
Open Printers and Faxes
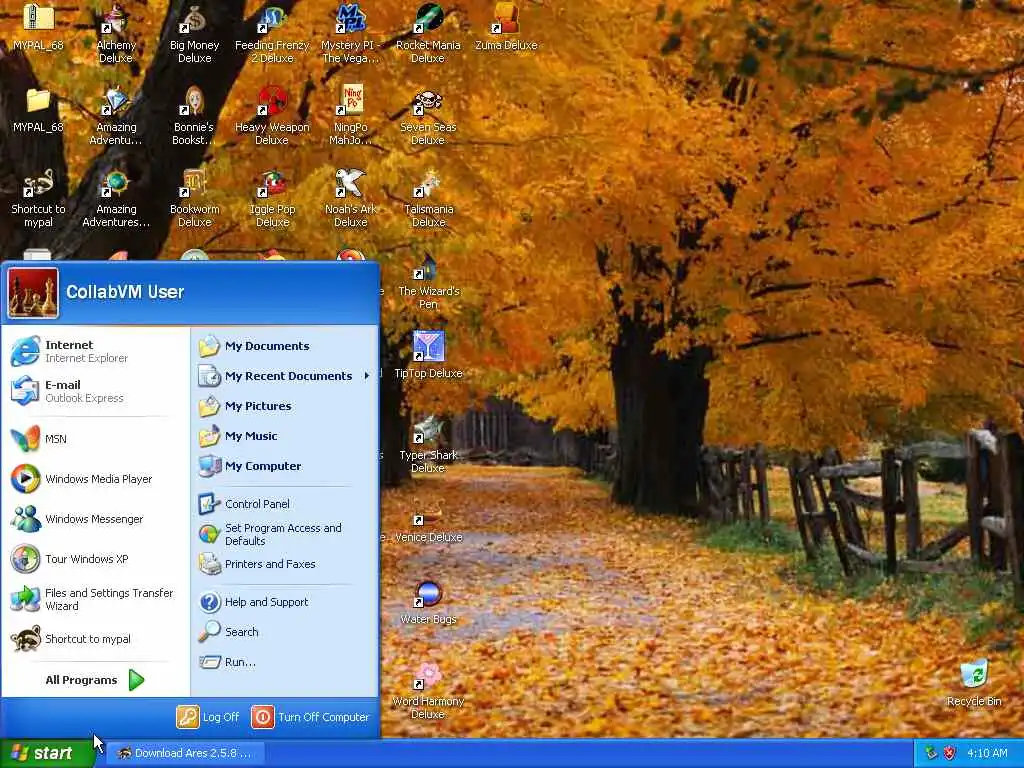[285, 564]
